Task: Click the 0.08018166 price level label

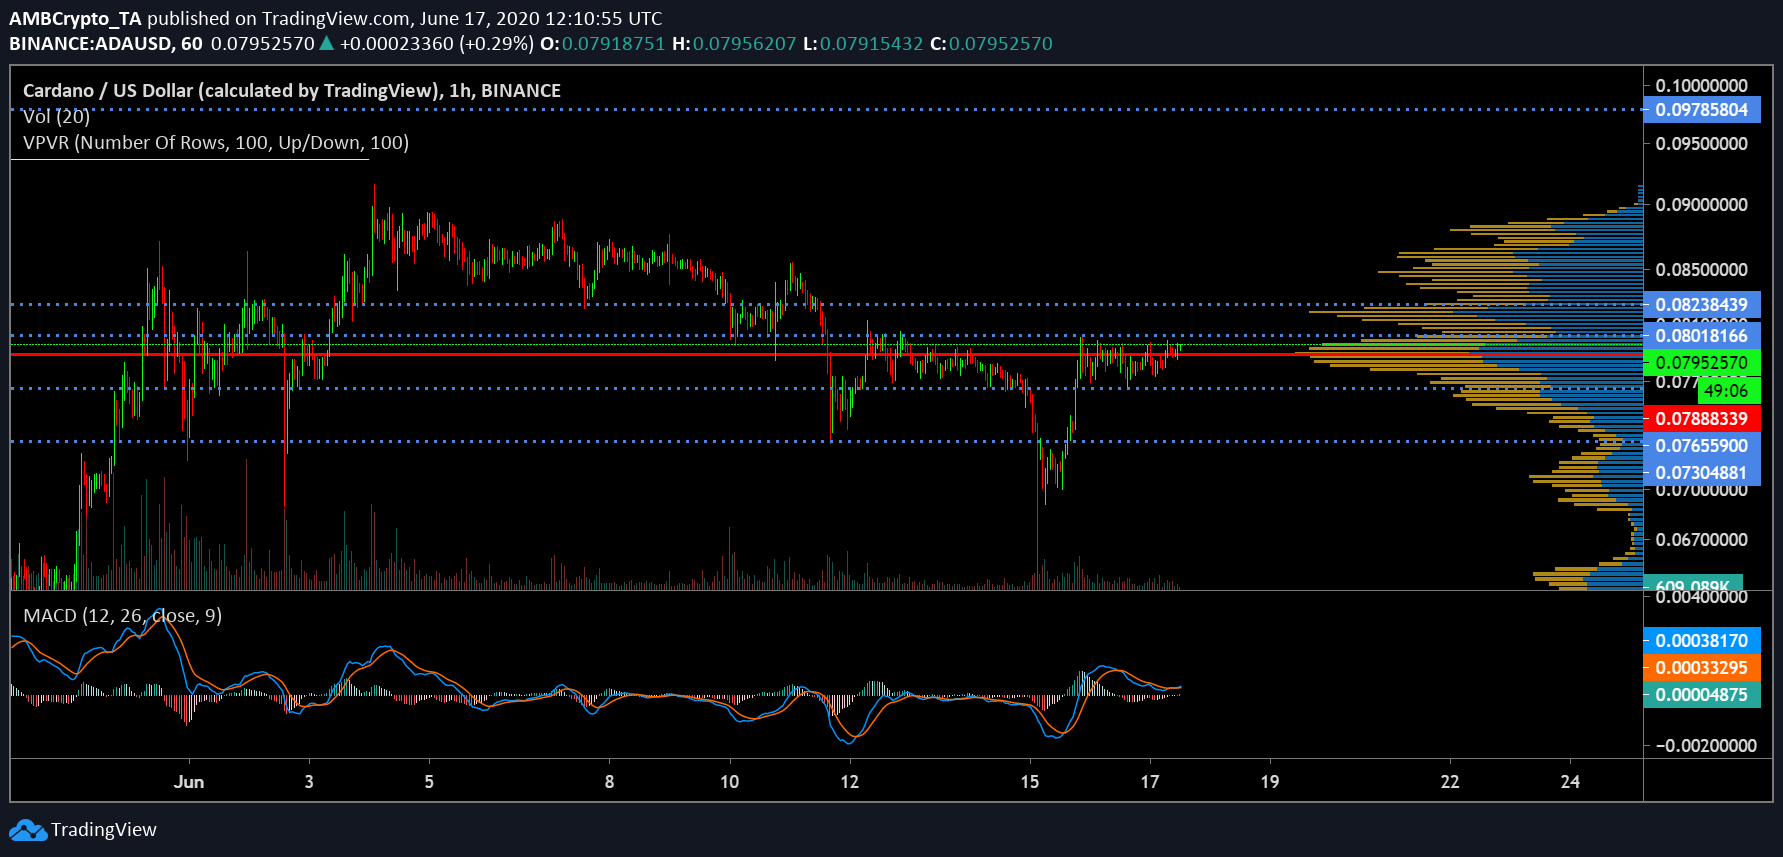Action: [x=1701, y=336]
